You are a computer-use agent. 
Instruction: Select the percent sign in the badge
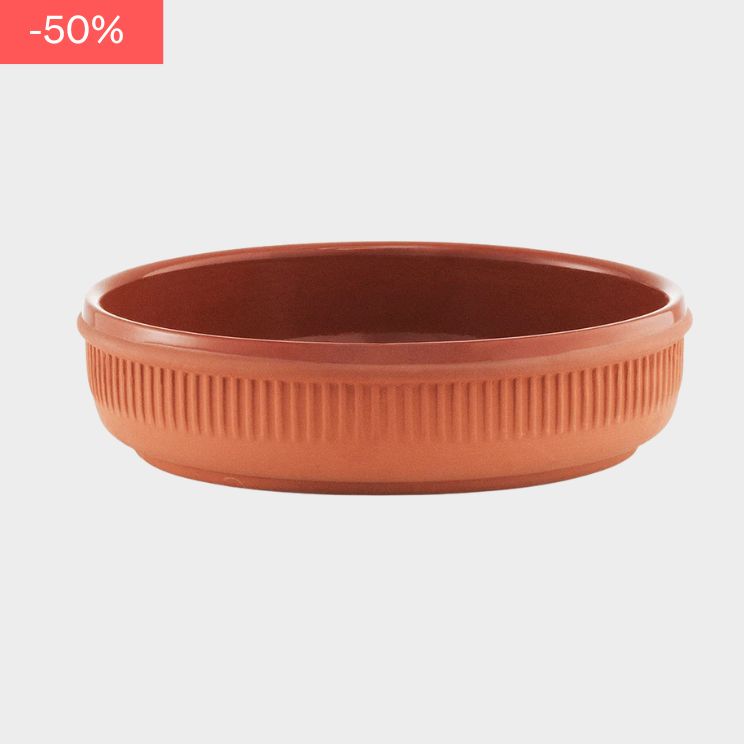point(106,30)
